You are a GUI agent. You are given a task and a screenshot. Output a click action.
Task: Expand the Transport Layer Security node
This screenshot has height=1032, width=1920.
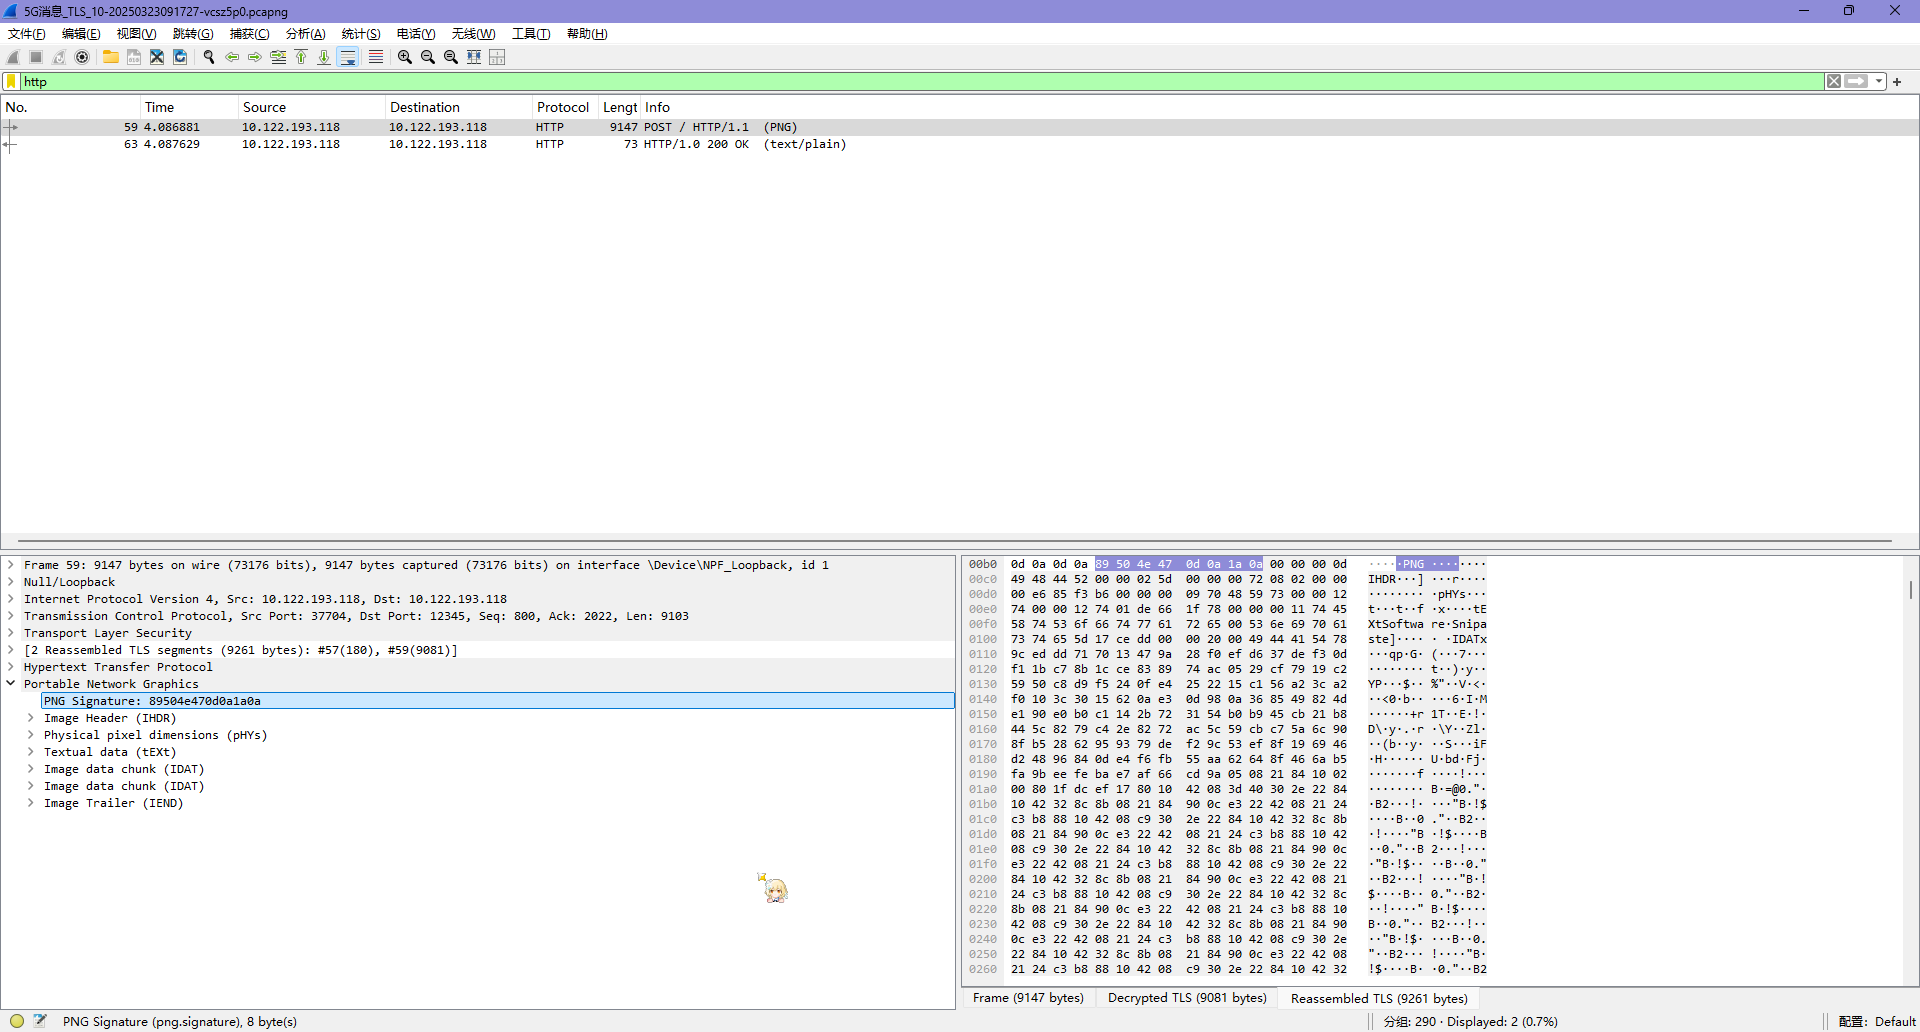click(11, 633)
